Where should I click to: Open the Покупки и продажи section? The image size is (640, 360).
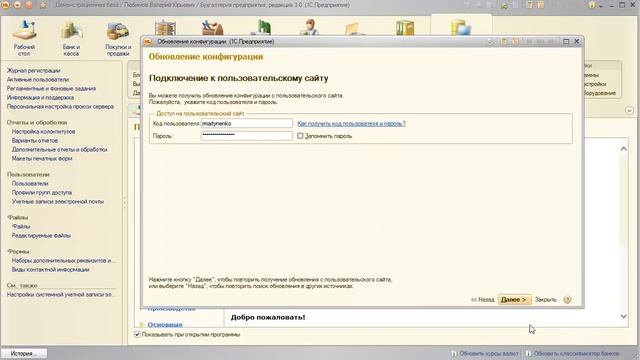118,38
